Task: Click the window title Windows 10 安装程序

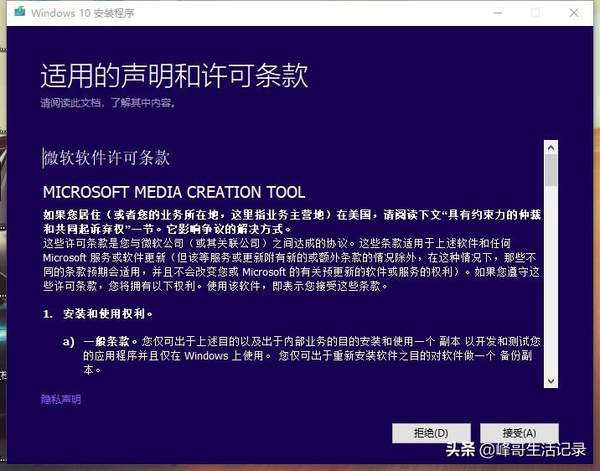Action: [x=83, y=13]
